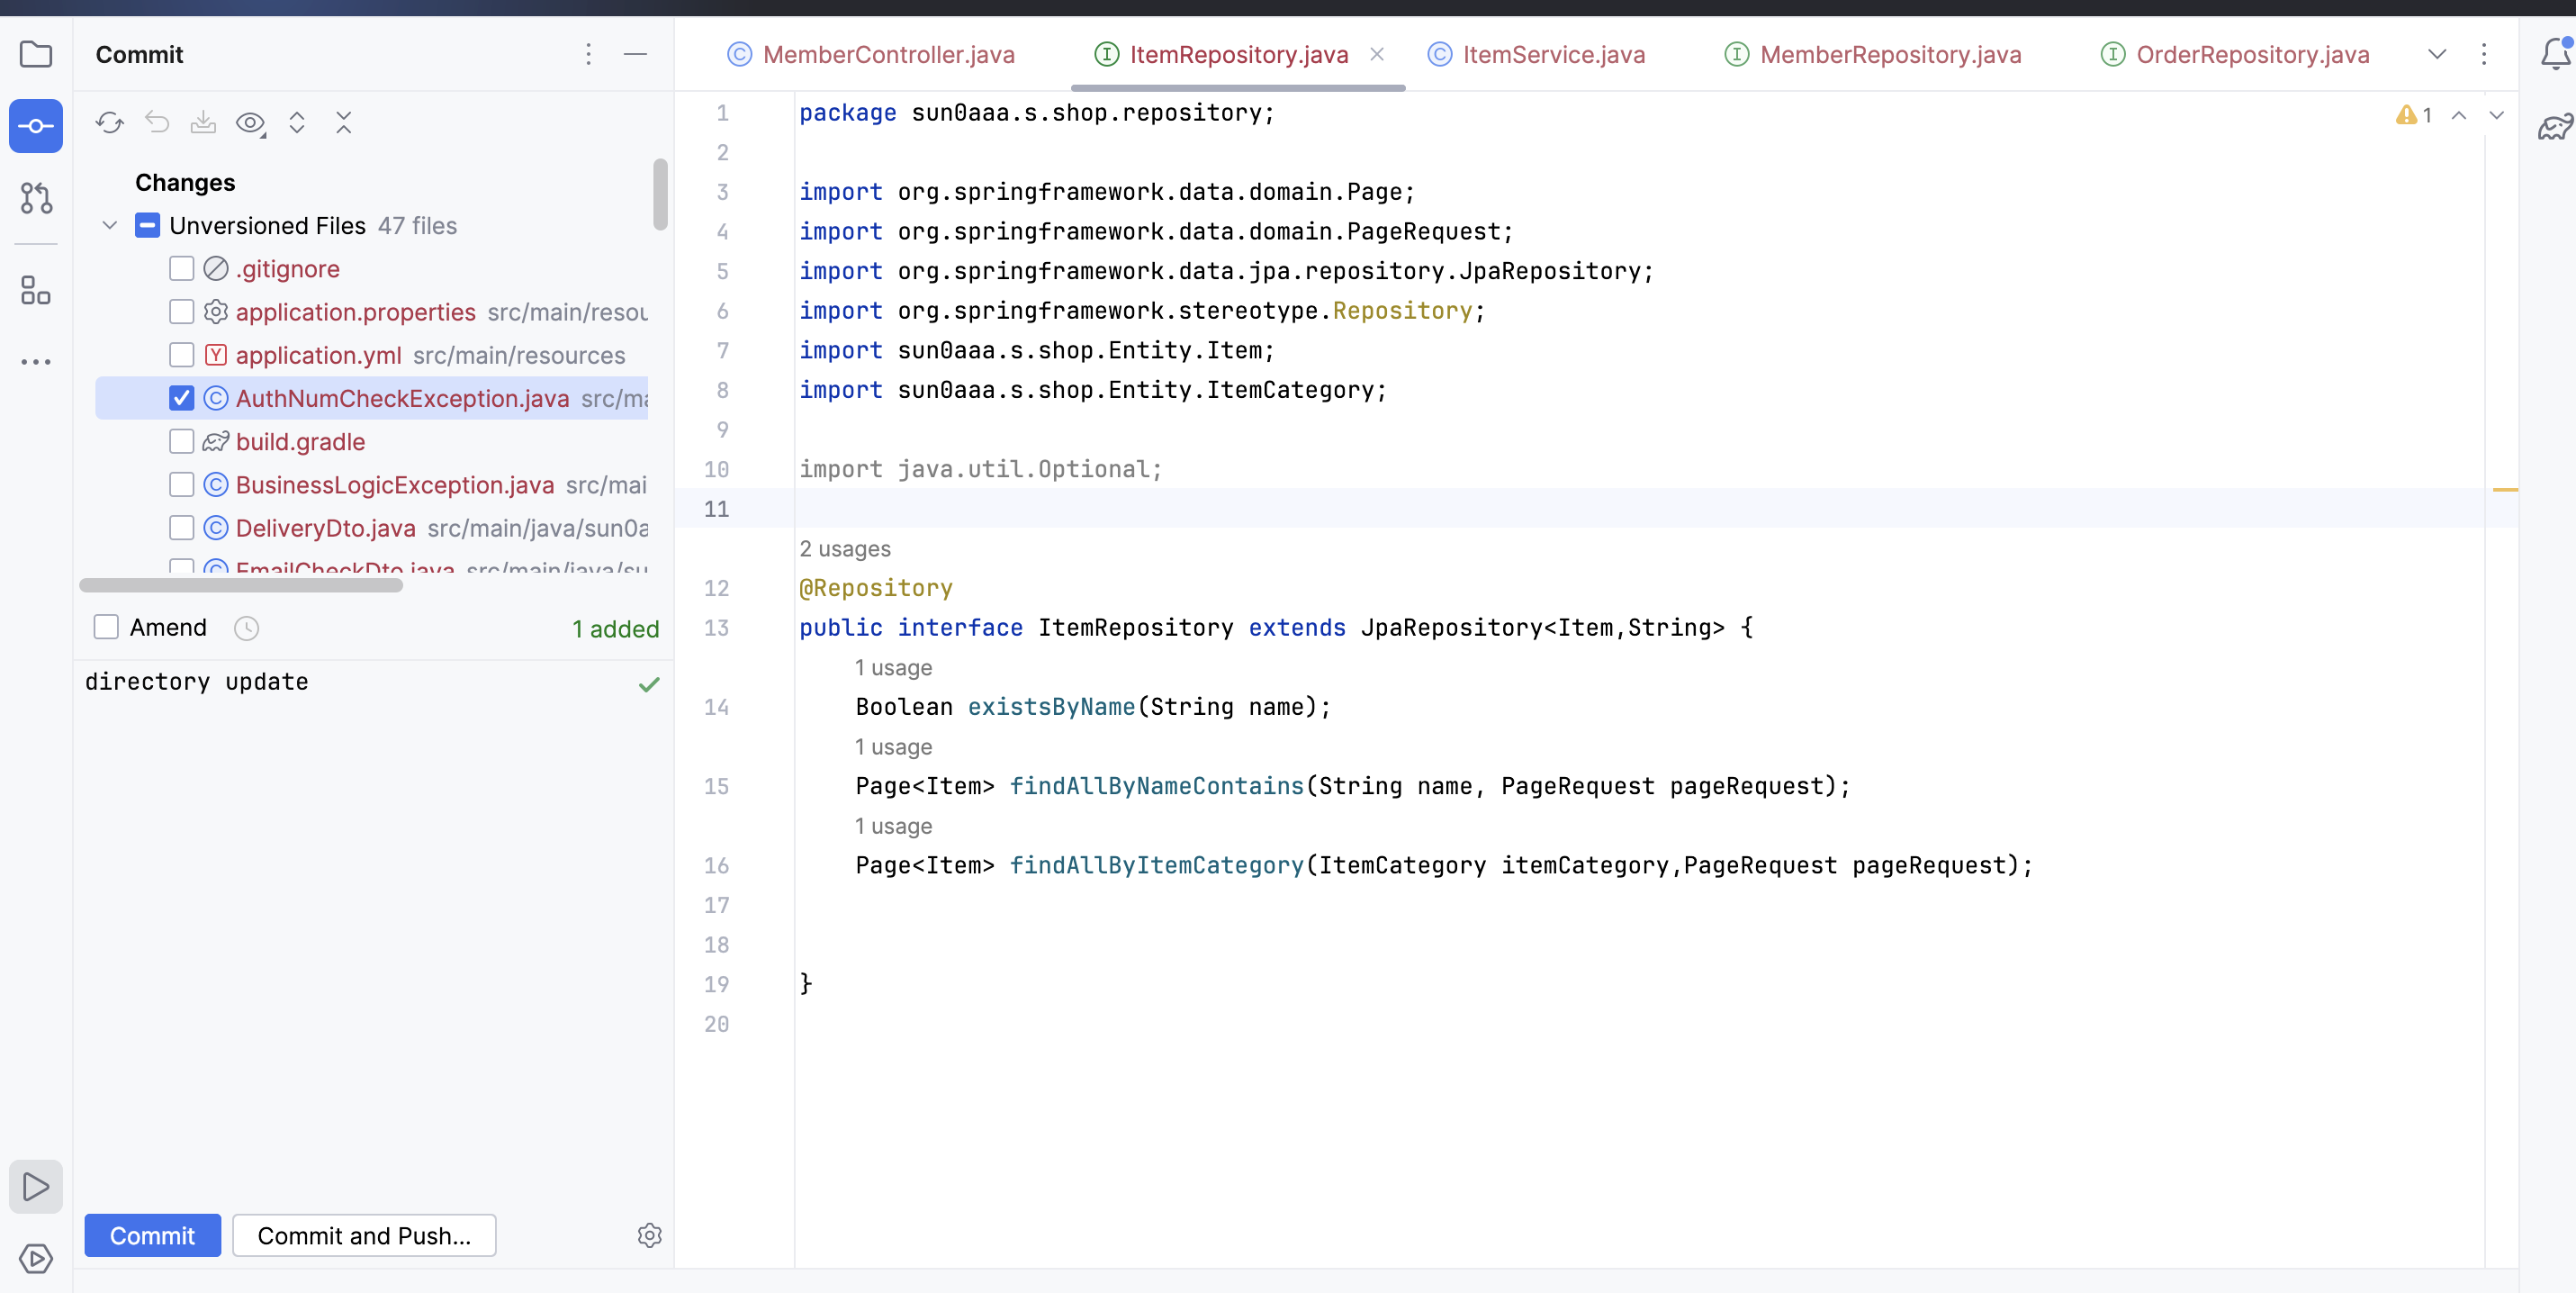Open the Gradle elephant tool window
This screenshot has width=2576, height=1293.
tap(2554, 127)
